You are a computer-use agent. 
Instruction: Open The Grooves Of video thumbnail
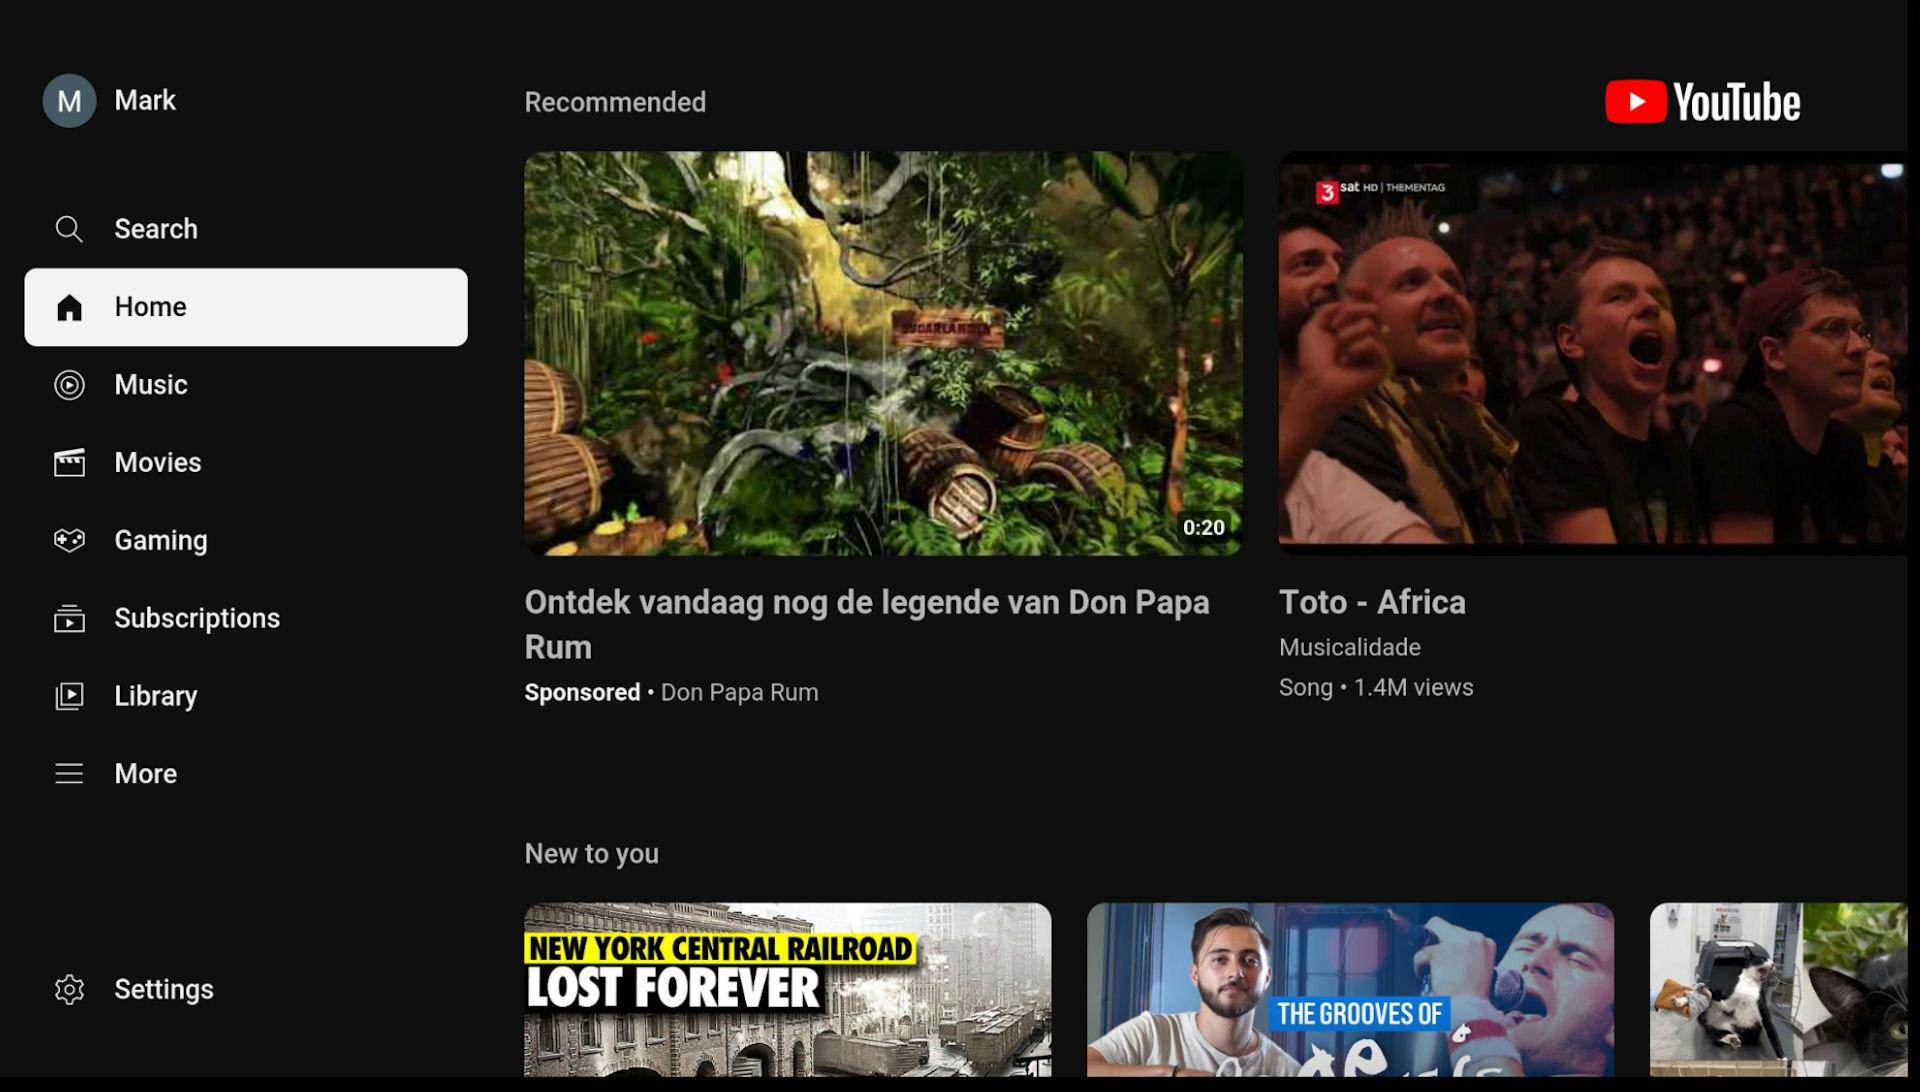pos(1350,990)
